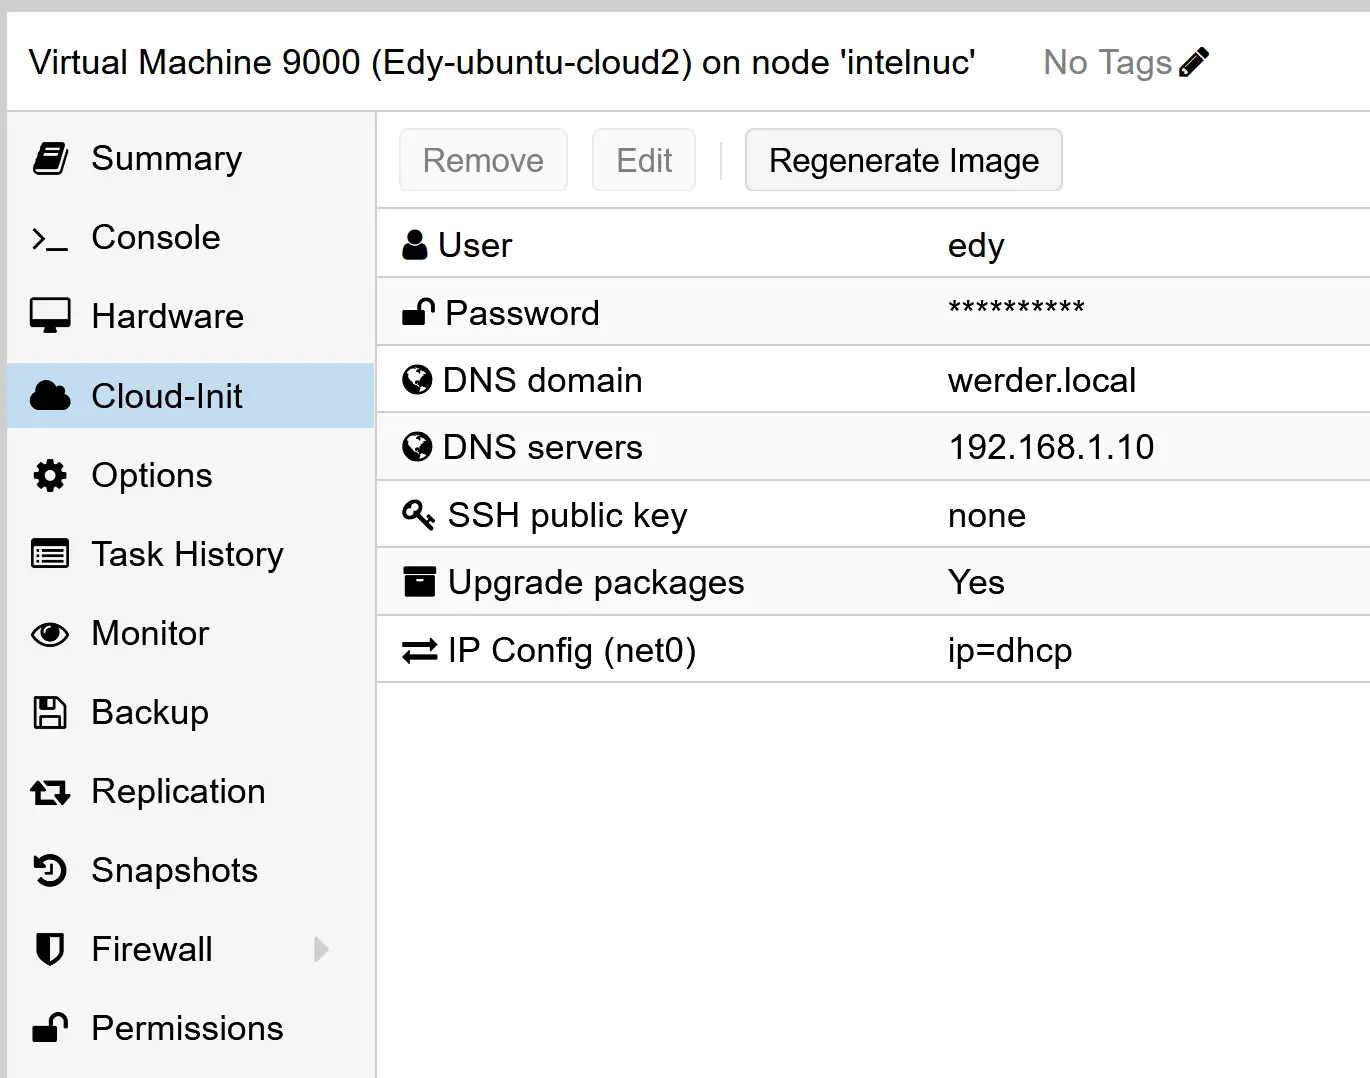Click the Replication arrows icon
Viewport: 1370px width, 1078px height.
pyautogui.click(x=48, y=791)
